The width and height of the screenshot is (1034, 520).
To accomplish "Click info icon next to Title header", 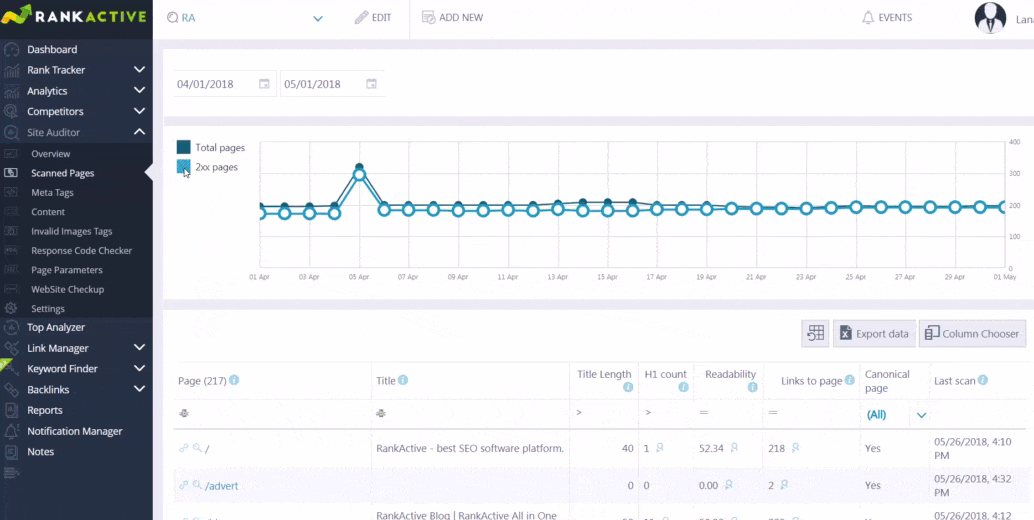I will click(x=403, y=380).
